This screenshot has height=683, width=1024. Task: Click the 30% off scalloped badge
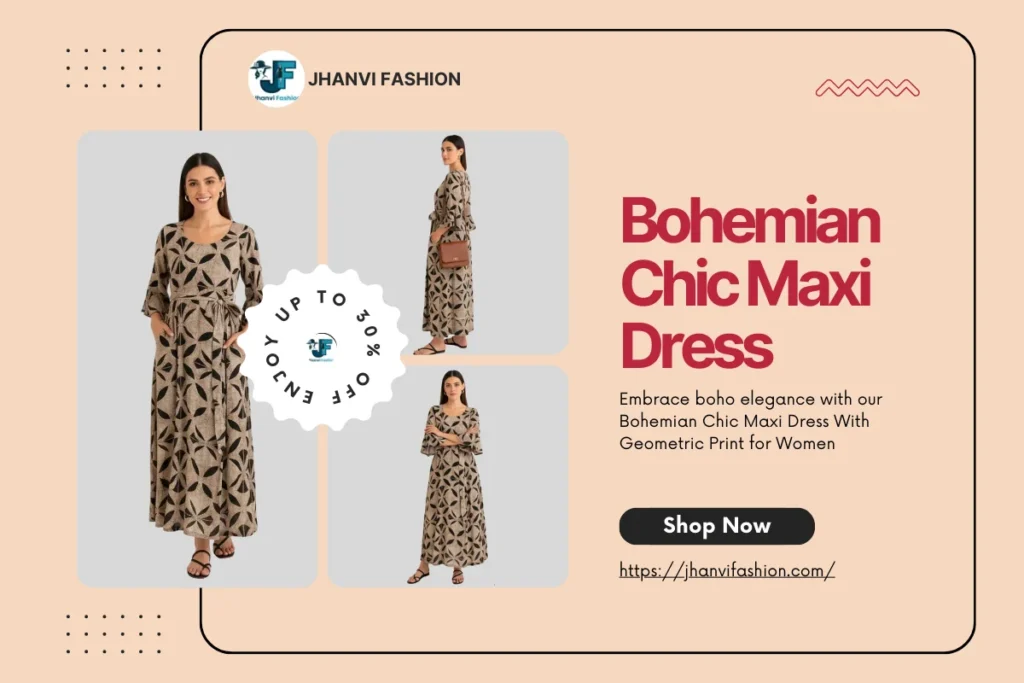click(323, 347)
